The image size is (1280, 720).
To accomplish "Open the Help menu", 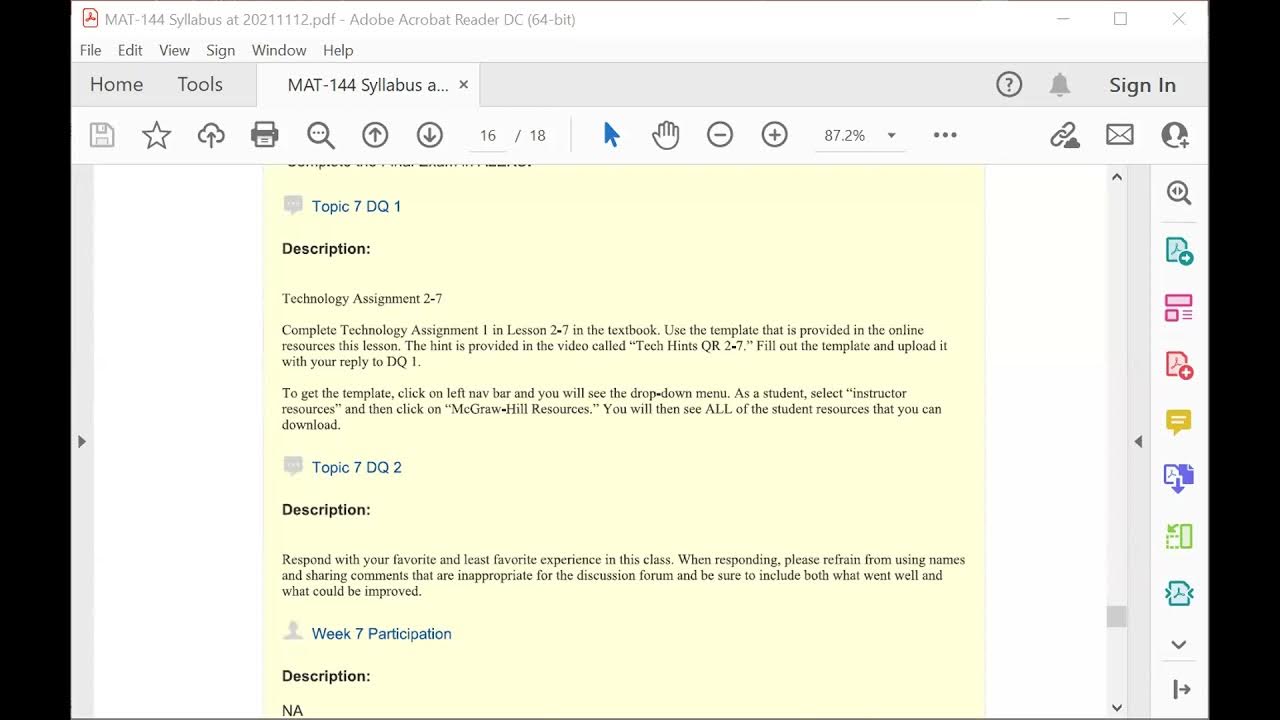I will 338,50.
